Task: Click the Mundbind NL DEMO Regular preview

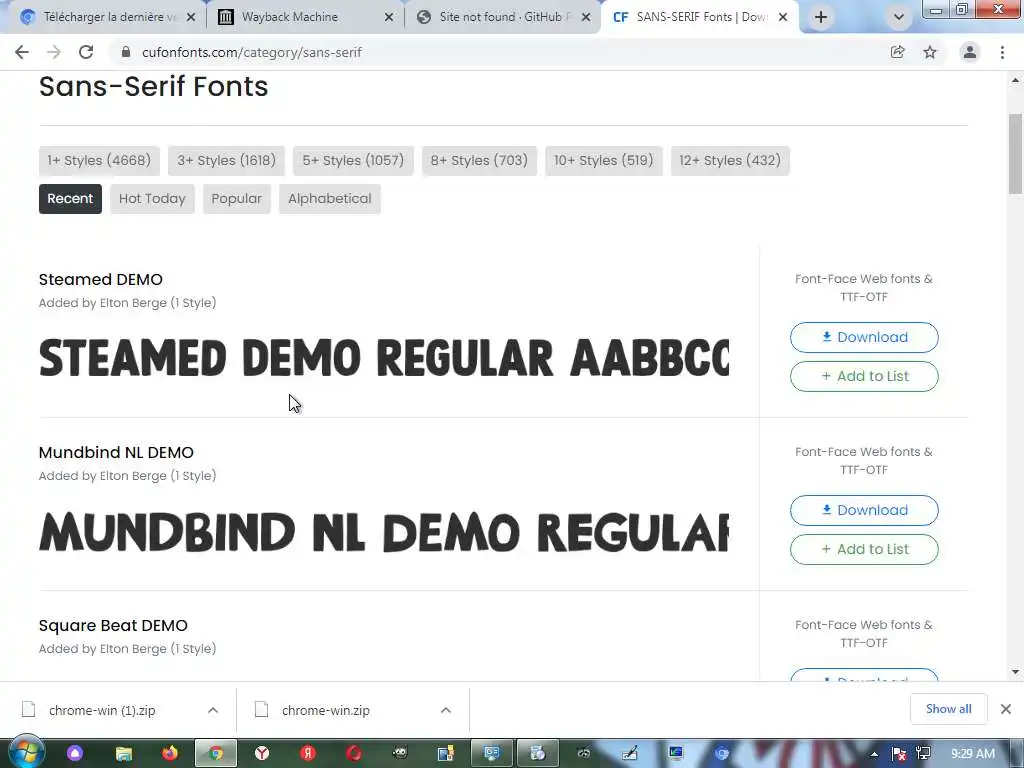Action: click(x=384, y=532)
